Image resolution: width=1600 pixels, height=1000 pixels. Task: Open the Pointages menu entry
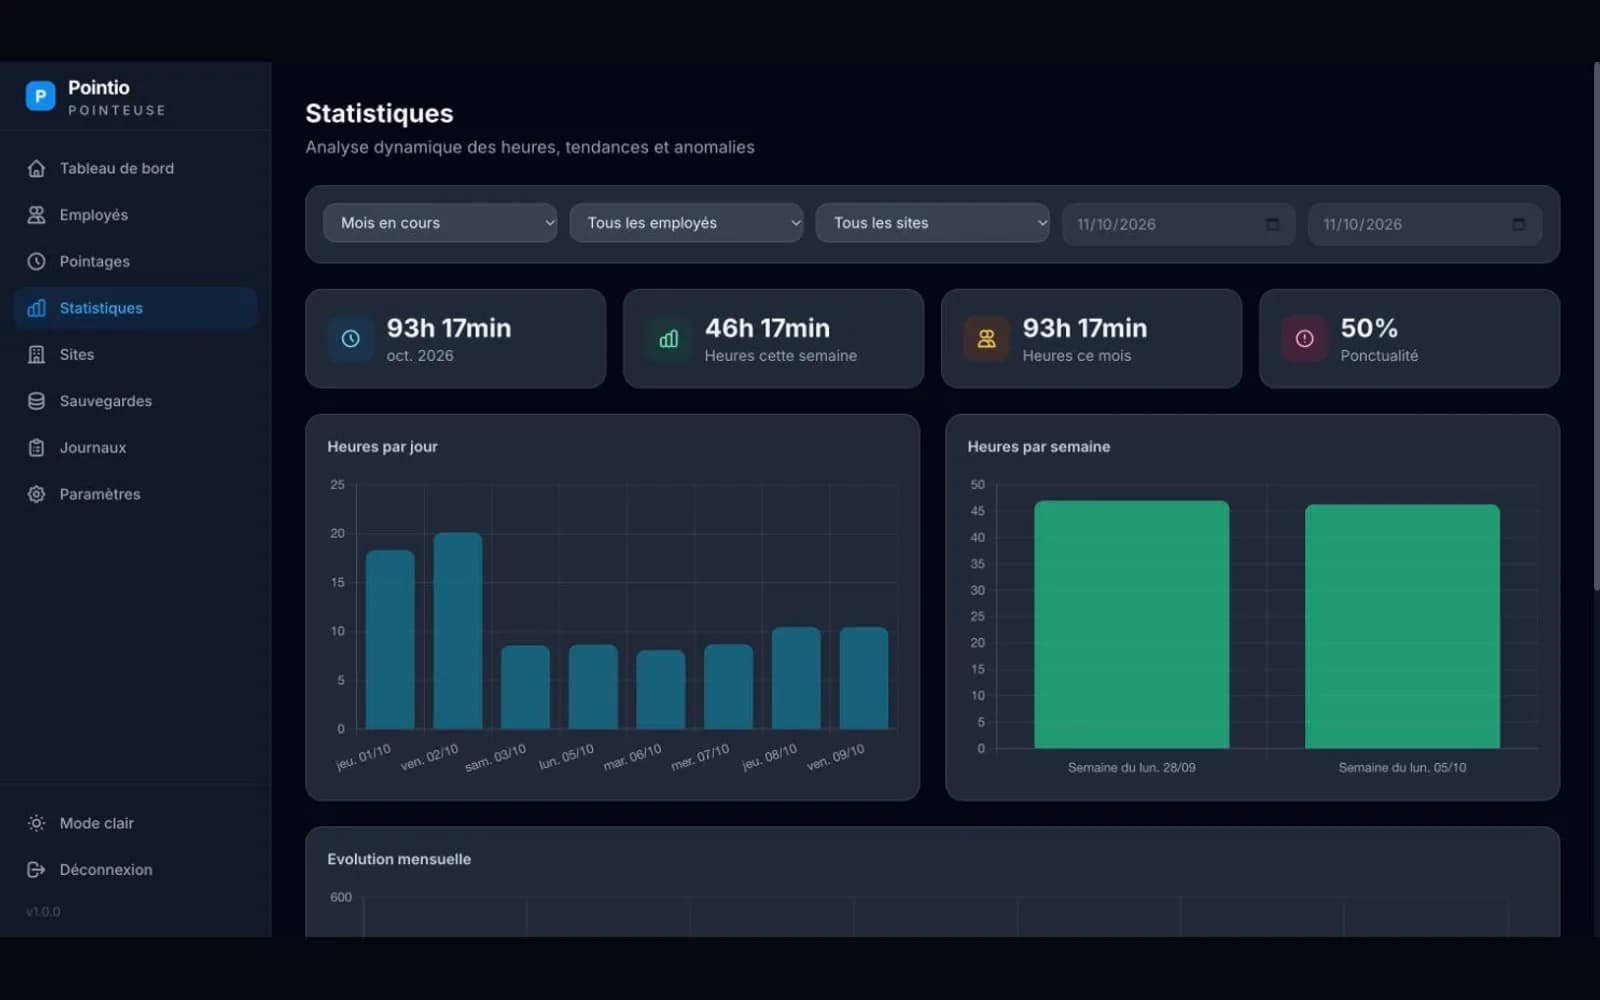[135, 261]
